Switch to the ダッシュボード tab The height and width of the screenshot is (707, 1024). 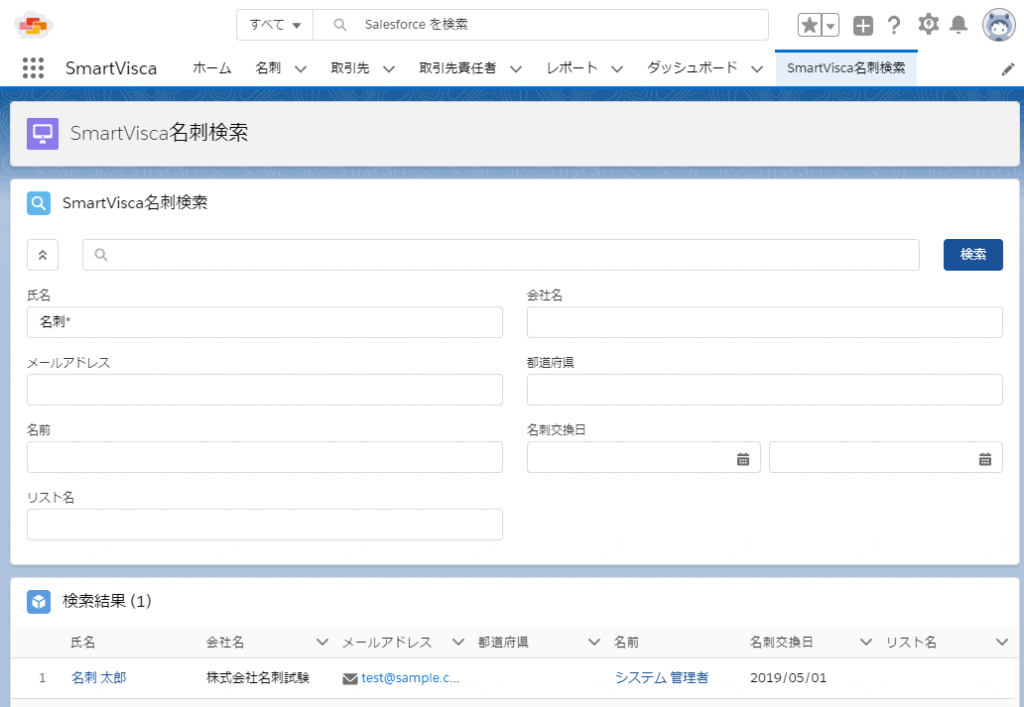coord(692,68)
